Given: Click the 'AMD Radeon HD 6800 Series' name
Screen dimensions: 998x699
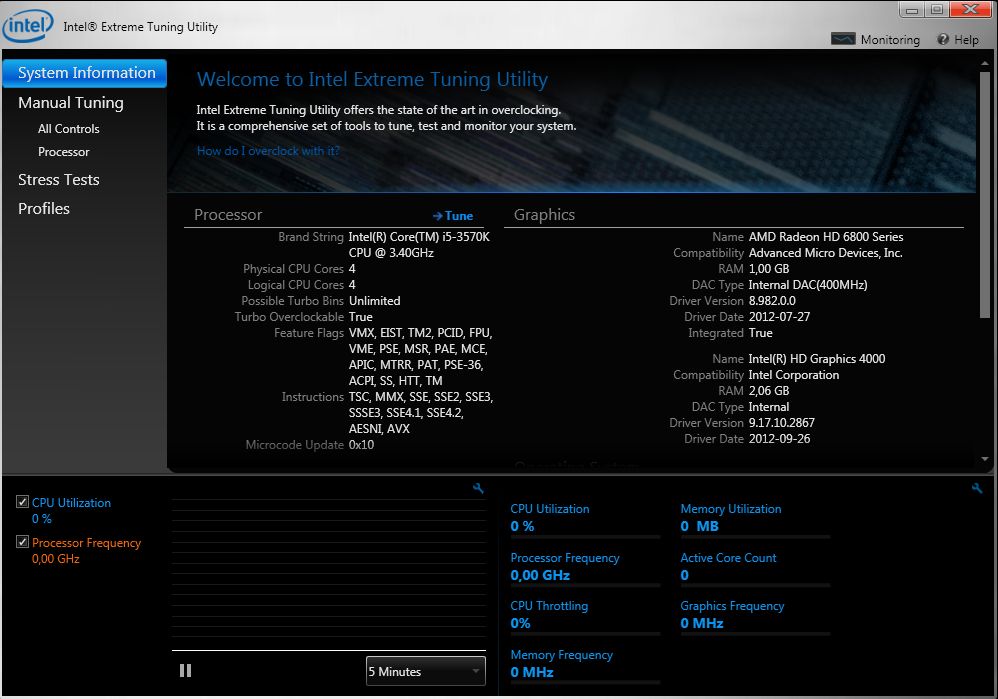Looking at the screenshot, I should coord(826,237).
